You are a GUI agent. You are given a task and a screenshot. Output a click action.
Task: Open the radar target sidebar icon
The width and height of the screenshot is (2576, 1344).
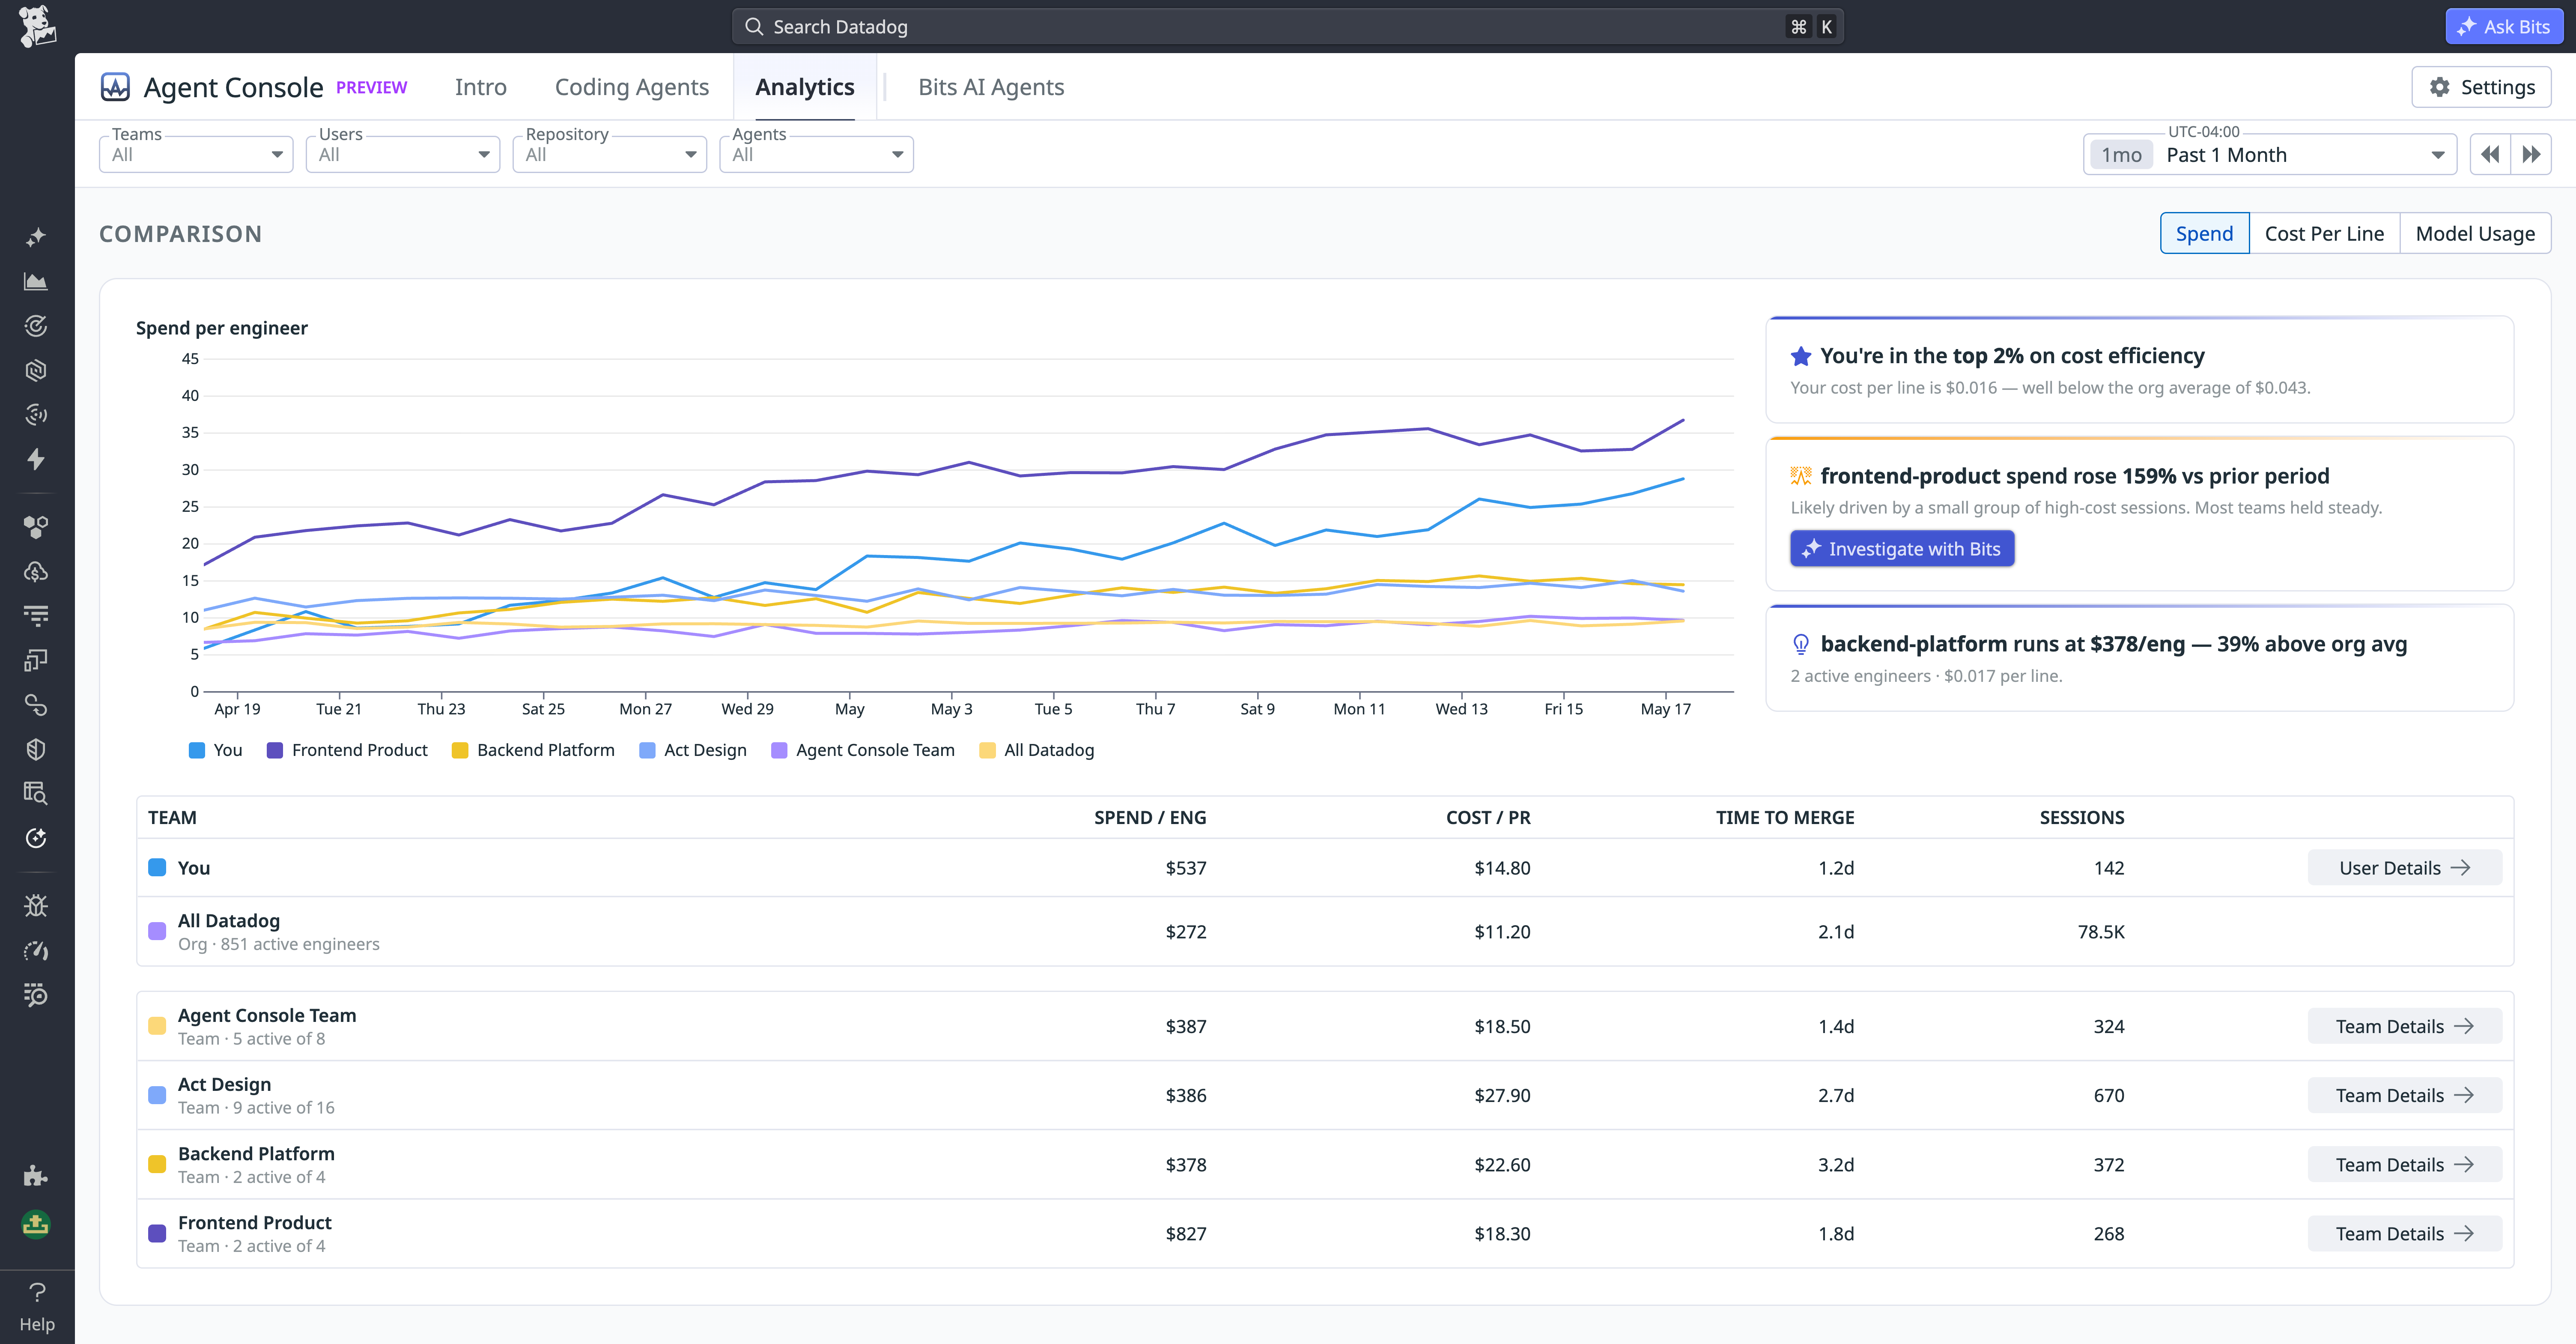click(36, 326)
